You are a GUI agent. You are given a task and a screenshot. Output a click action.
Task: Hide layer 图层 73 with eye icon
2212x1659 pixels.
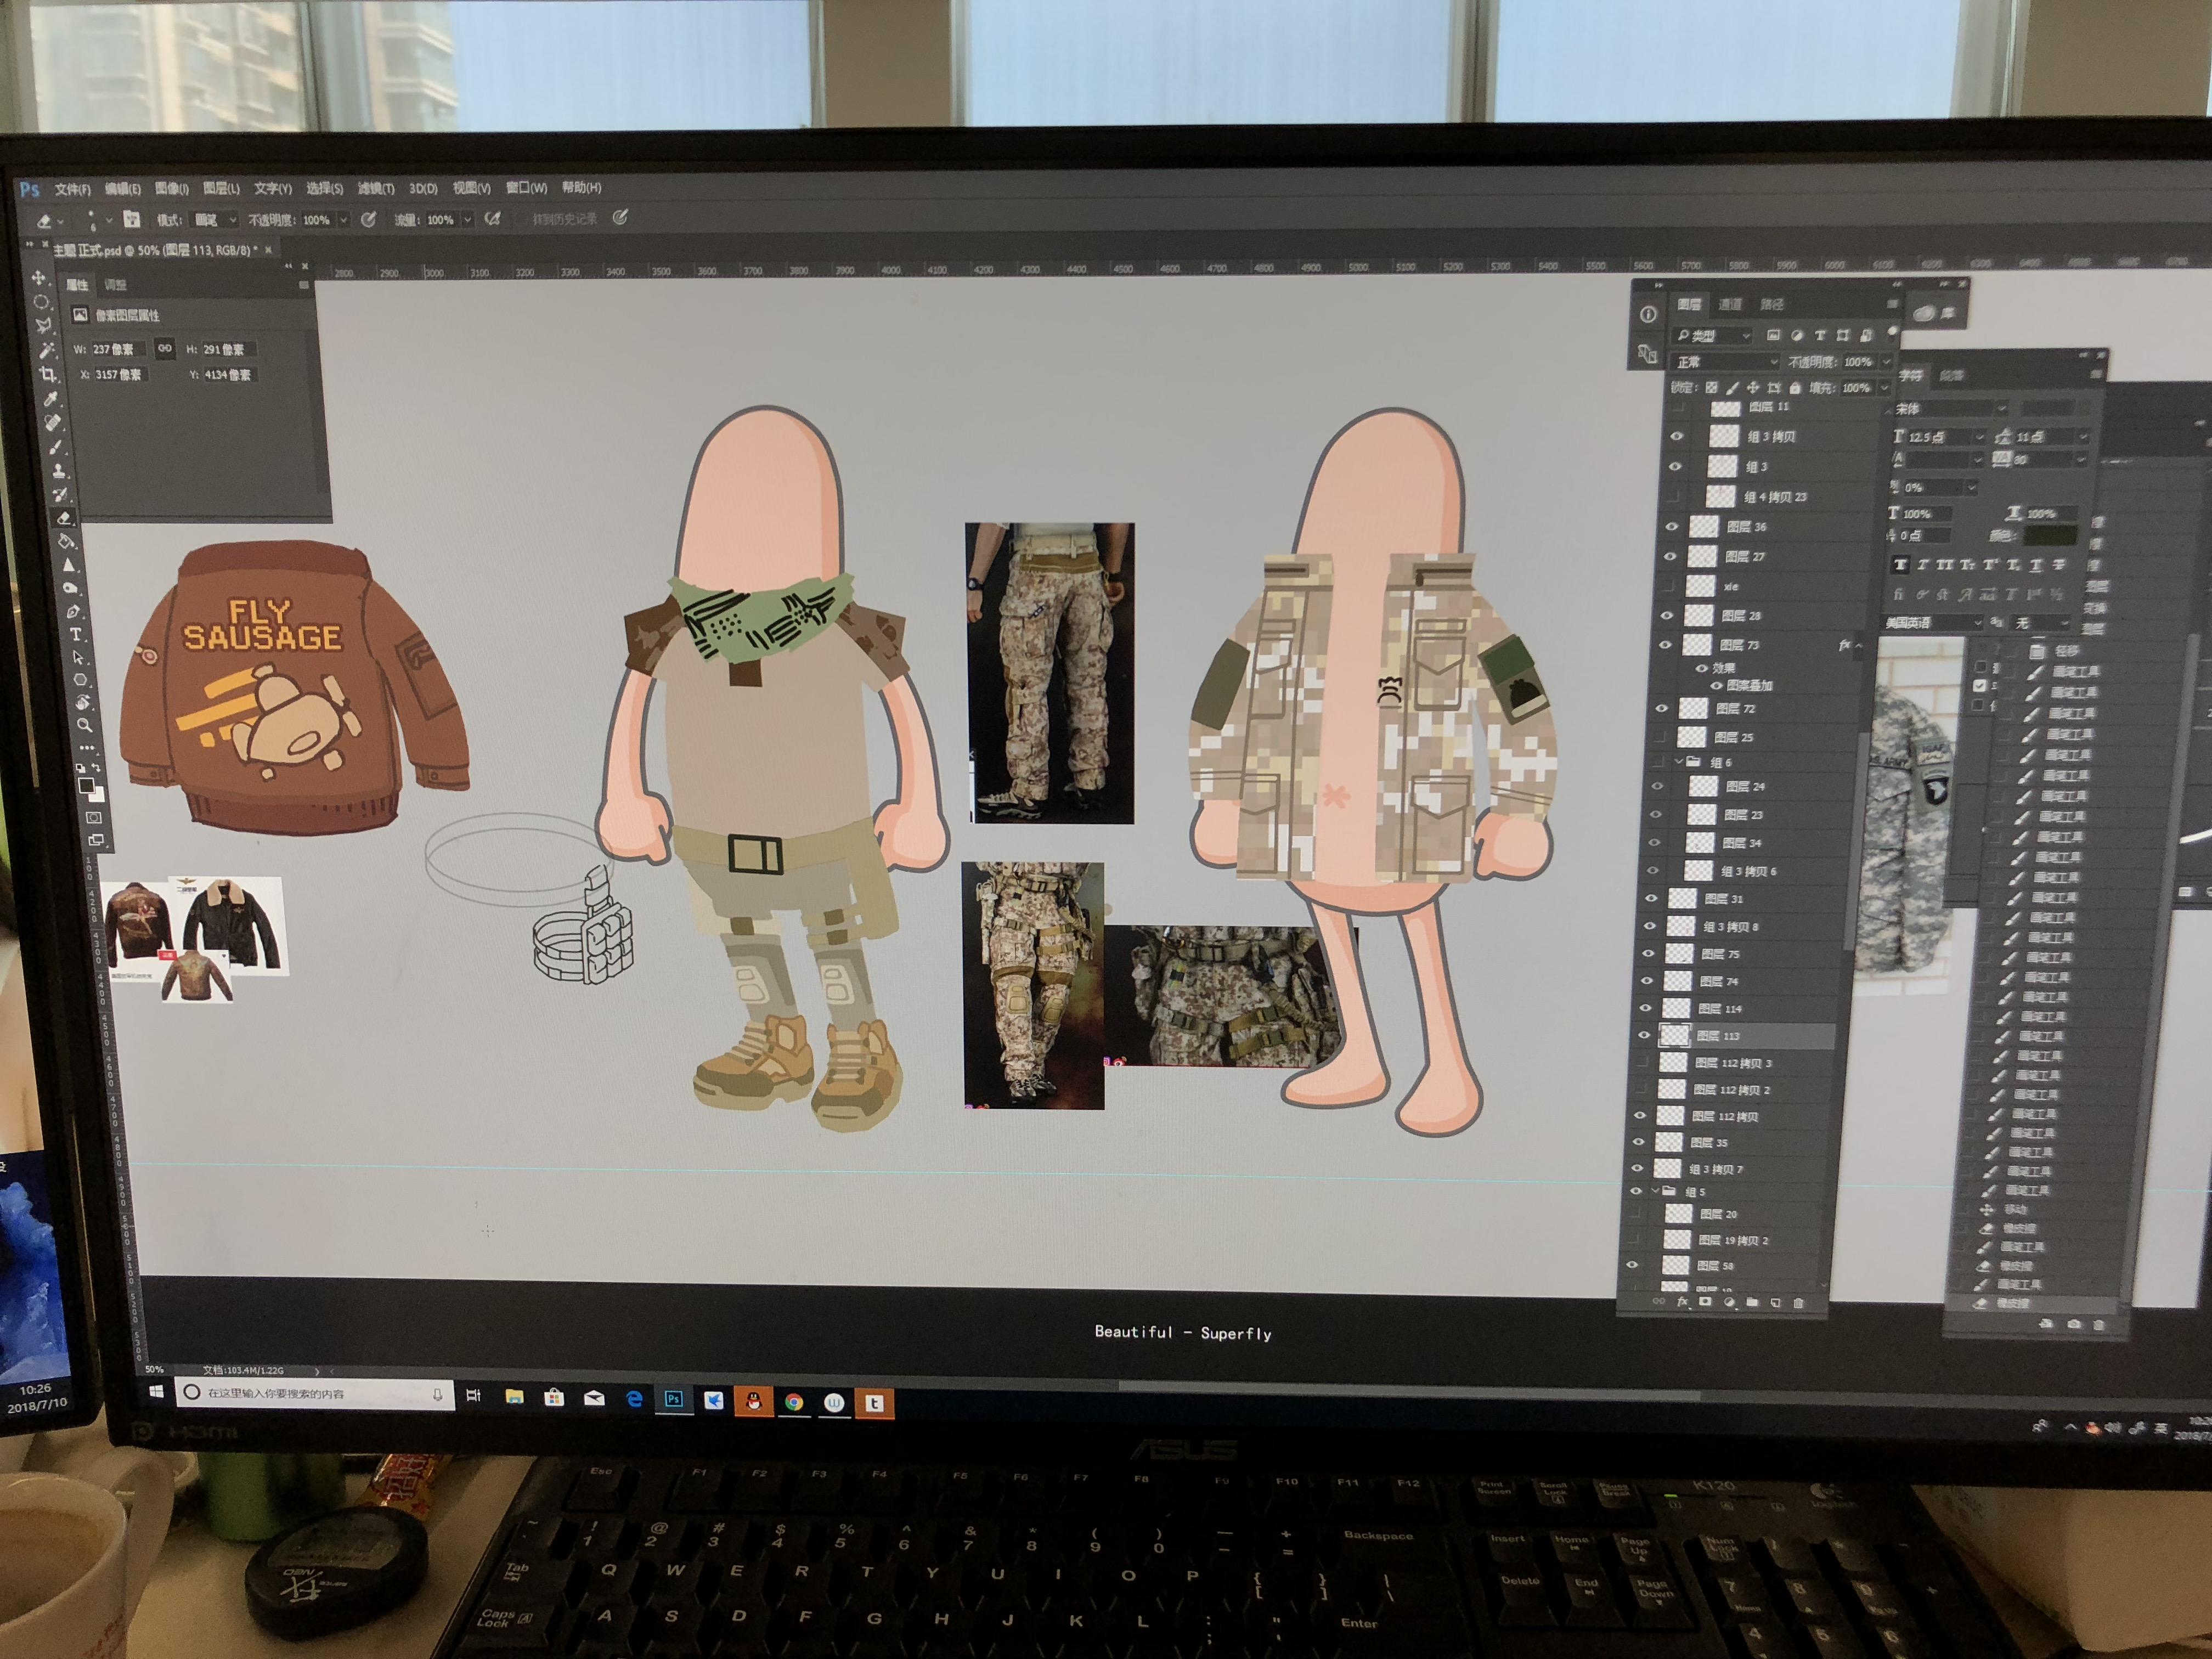click(1665, 645)
